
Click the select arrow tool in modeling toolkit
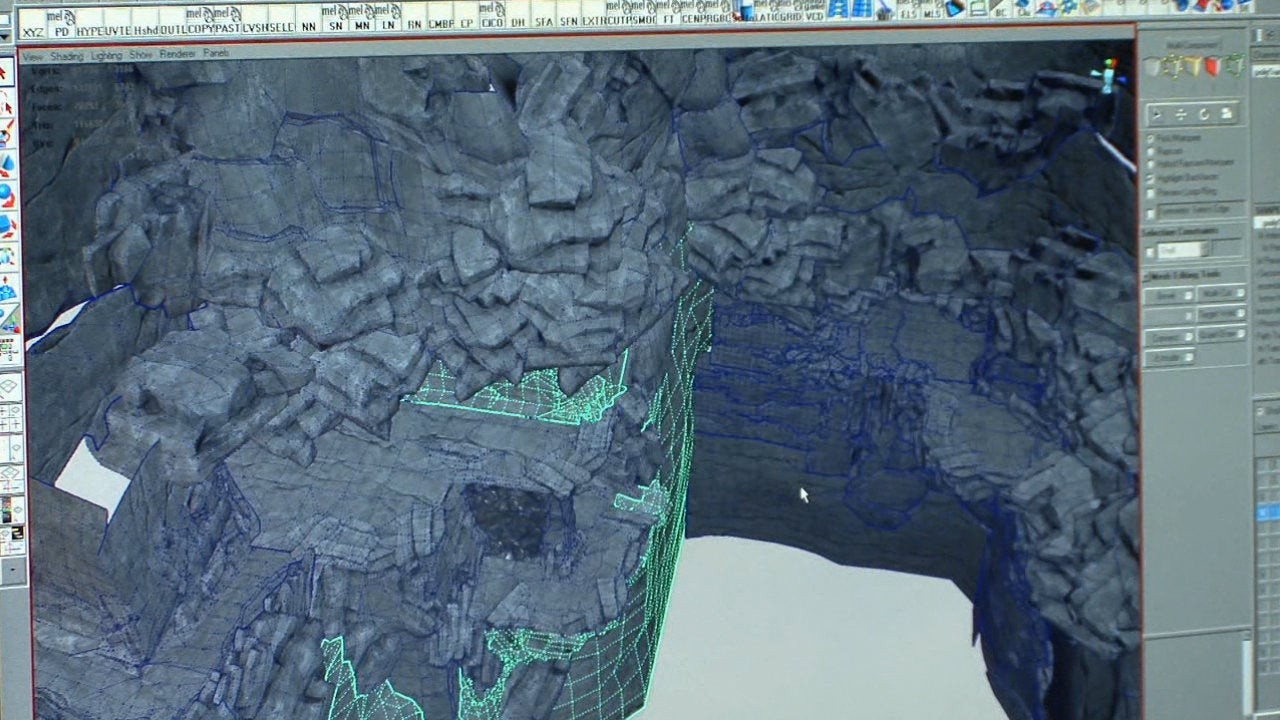point(1158,114)
